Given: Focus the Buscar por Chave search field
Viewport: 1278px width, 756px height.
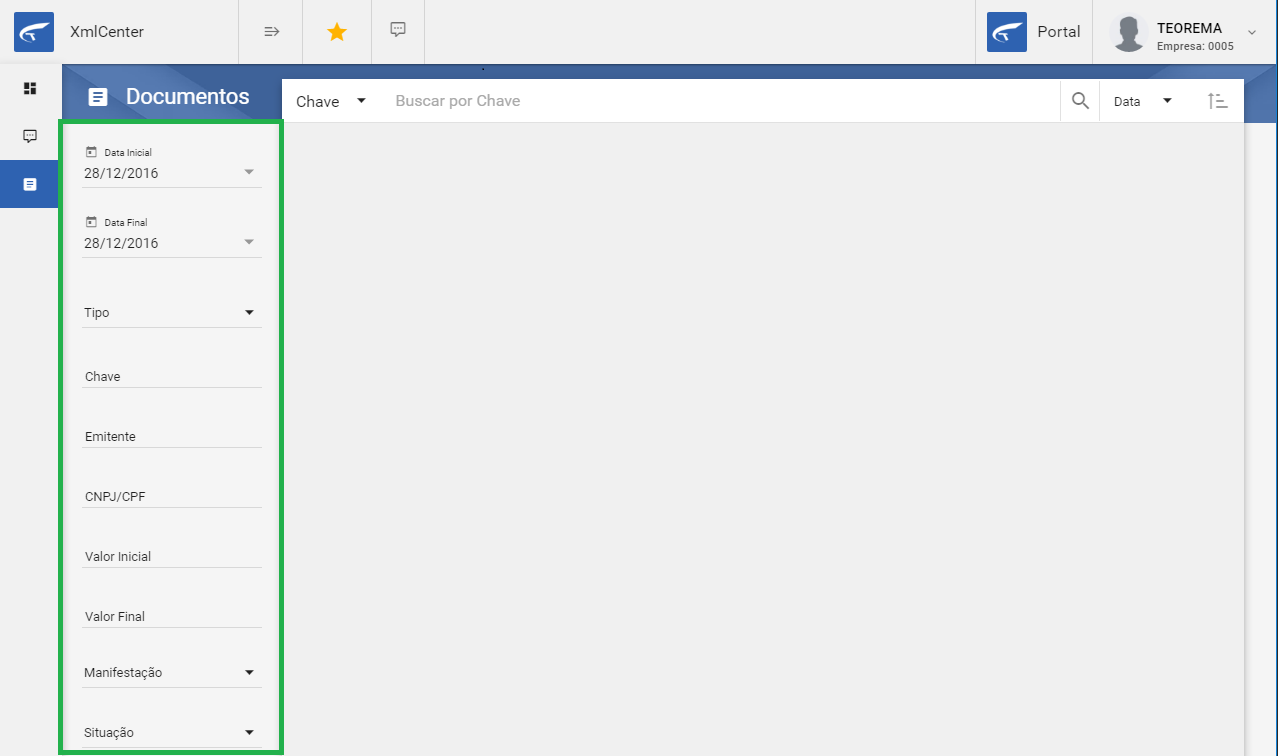Looking at the screenshot, I should 723,101.
